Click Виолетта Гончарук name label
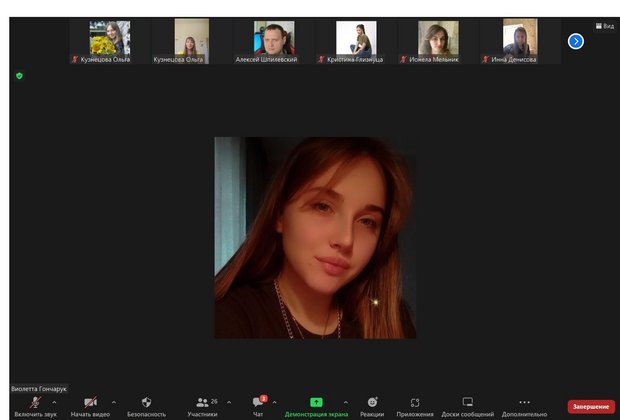 (x=39, y=389)
